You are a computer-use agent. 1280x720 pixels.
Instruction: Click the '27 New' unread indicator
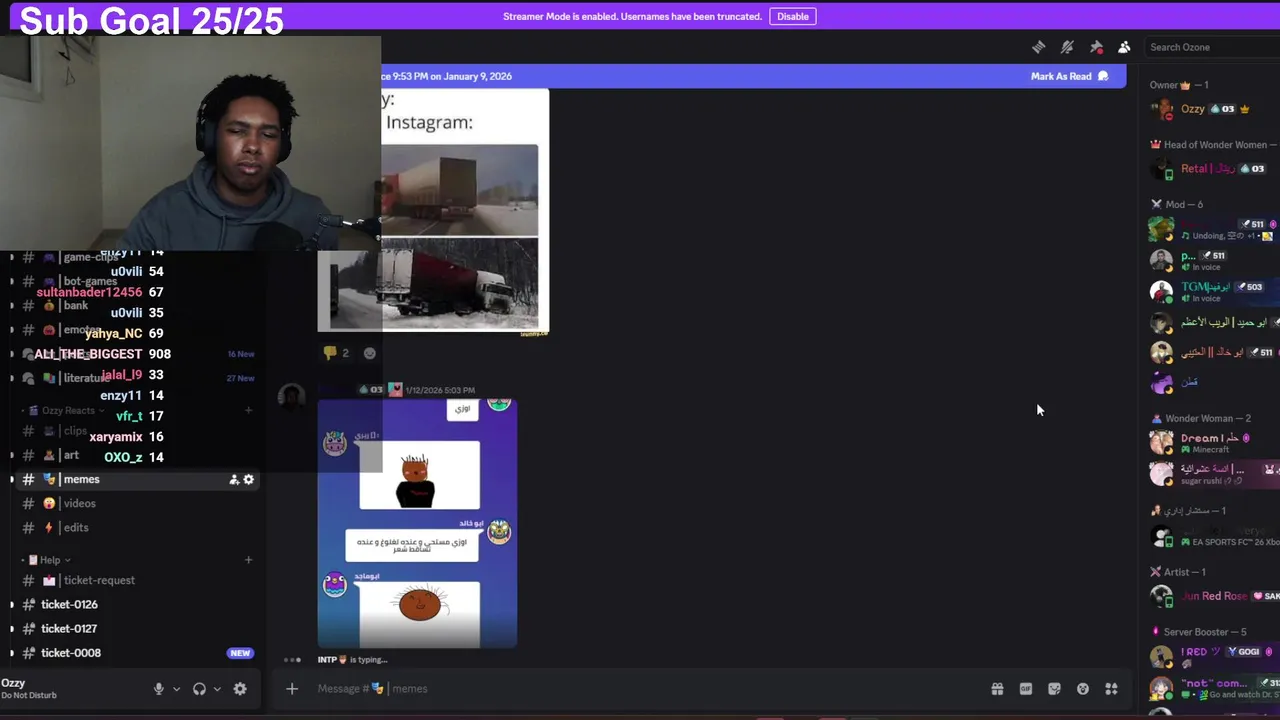[241, 378]
